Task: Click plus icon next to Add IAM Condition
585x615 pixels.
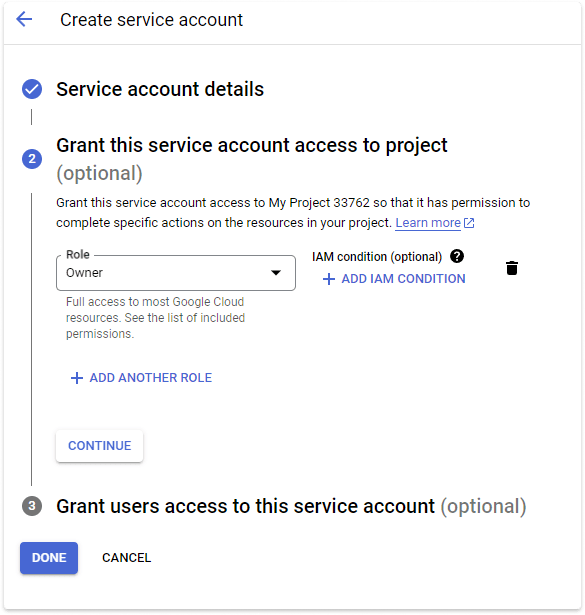Action: point(329,279)
